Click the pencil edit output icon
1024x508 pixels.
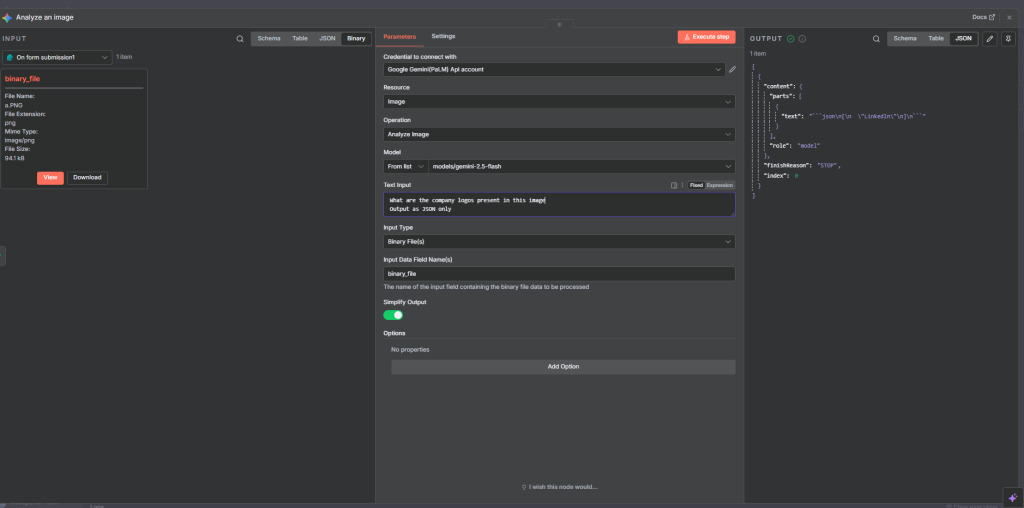(x=989, y=39)
